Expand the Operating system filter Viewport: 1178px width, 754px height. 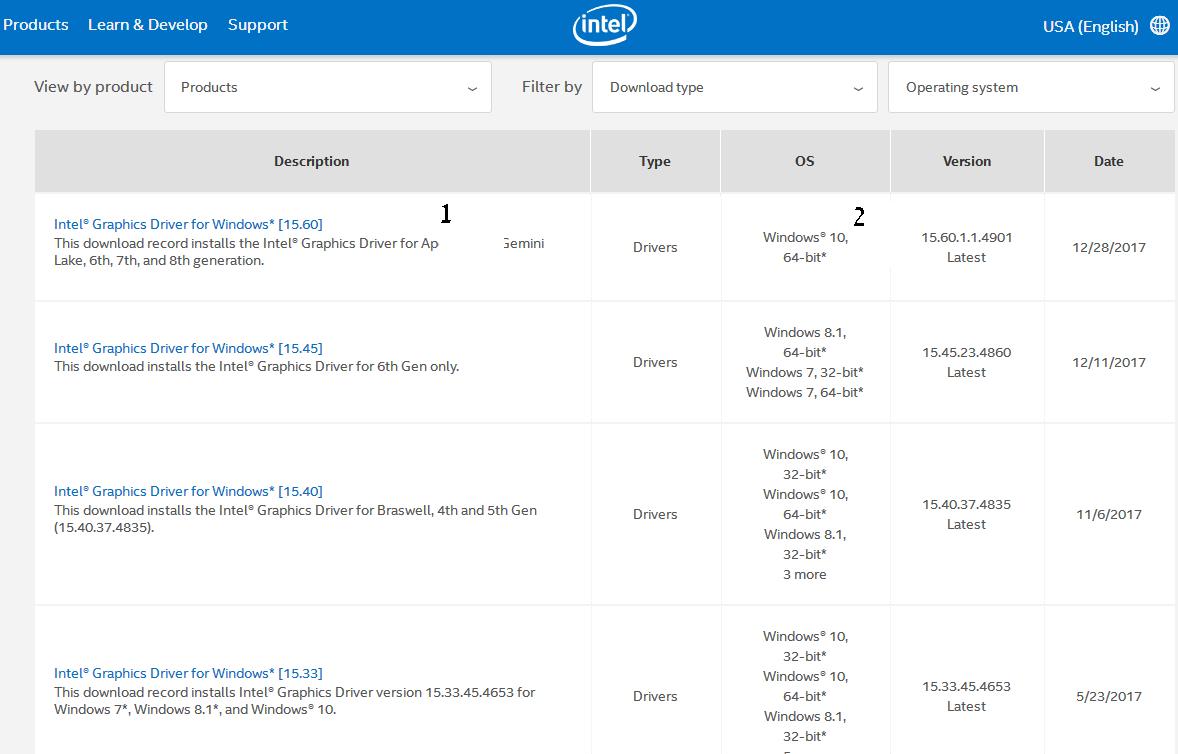[x=1031, y=87]
